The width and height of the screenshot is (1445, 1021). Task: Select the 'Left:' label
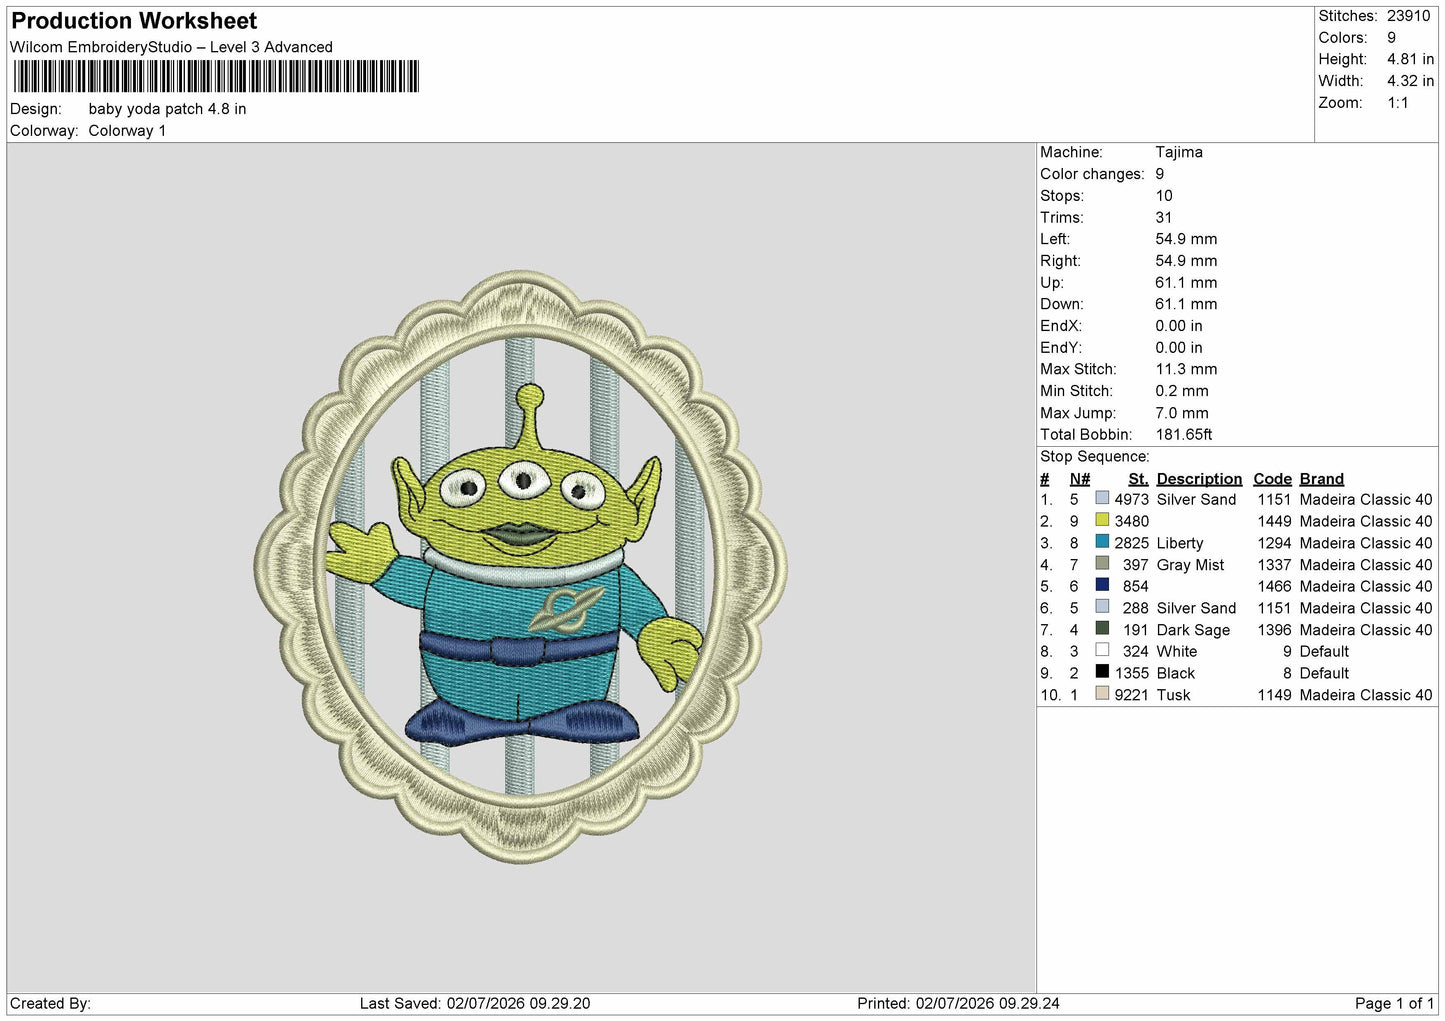pyautogui.click(x=1055, y=239)
